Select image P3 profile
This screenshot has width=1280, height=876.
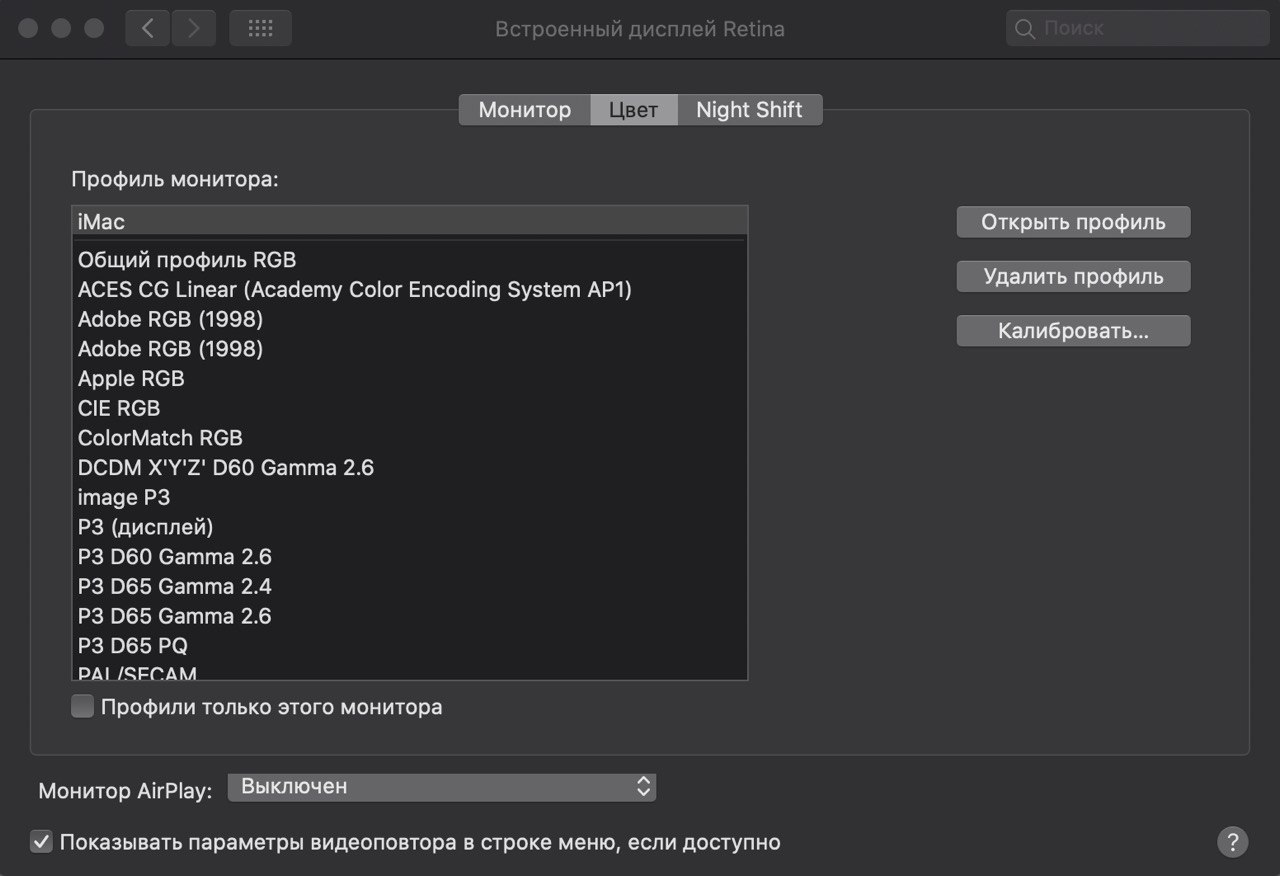[x=410, y=497]
